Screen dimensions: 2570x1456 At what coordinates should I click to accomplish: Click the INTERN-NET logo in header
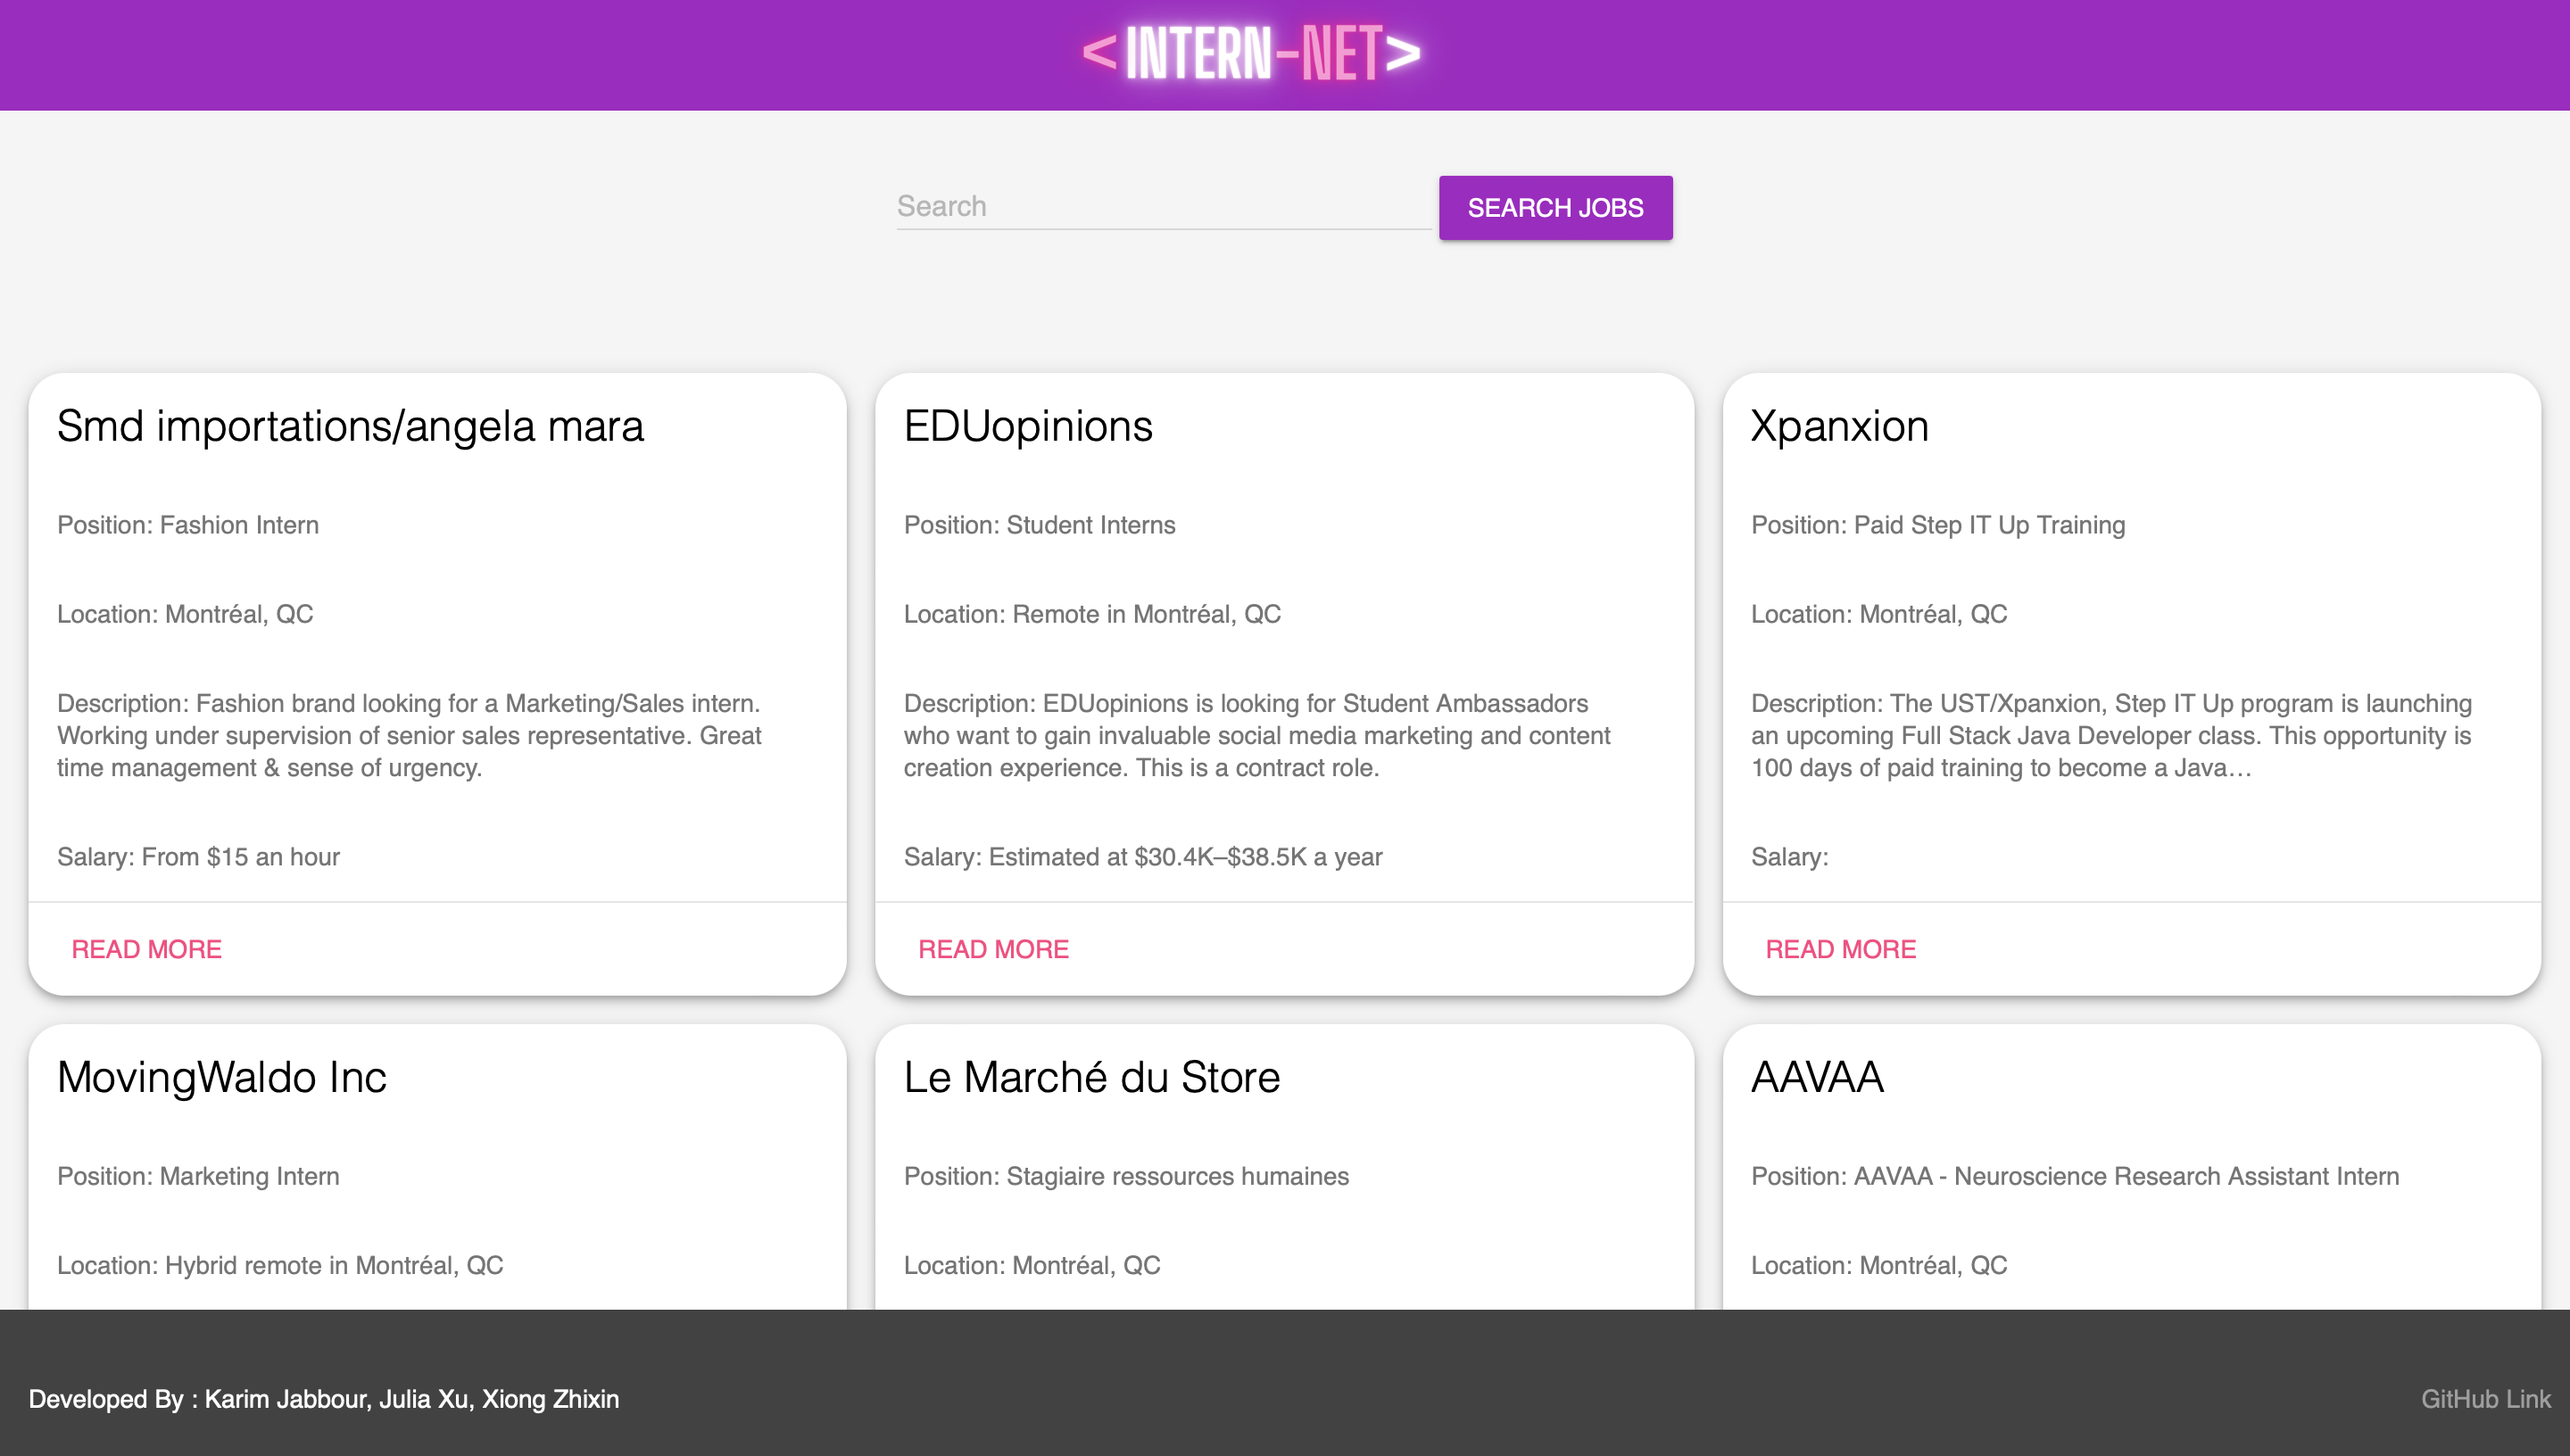pos(1251,54)
